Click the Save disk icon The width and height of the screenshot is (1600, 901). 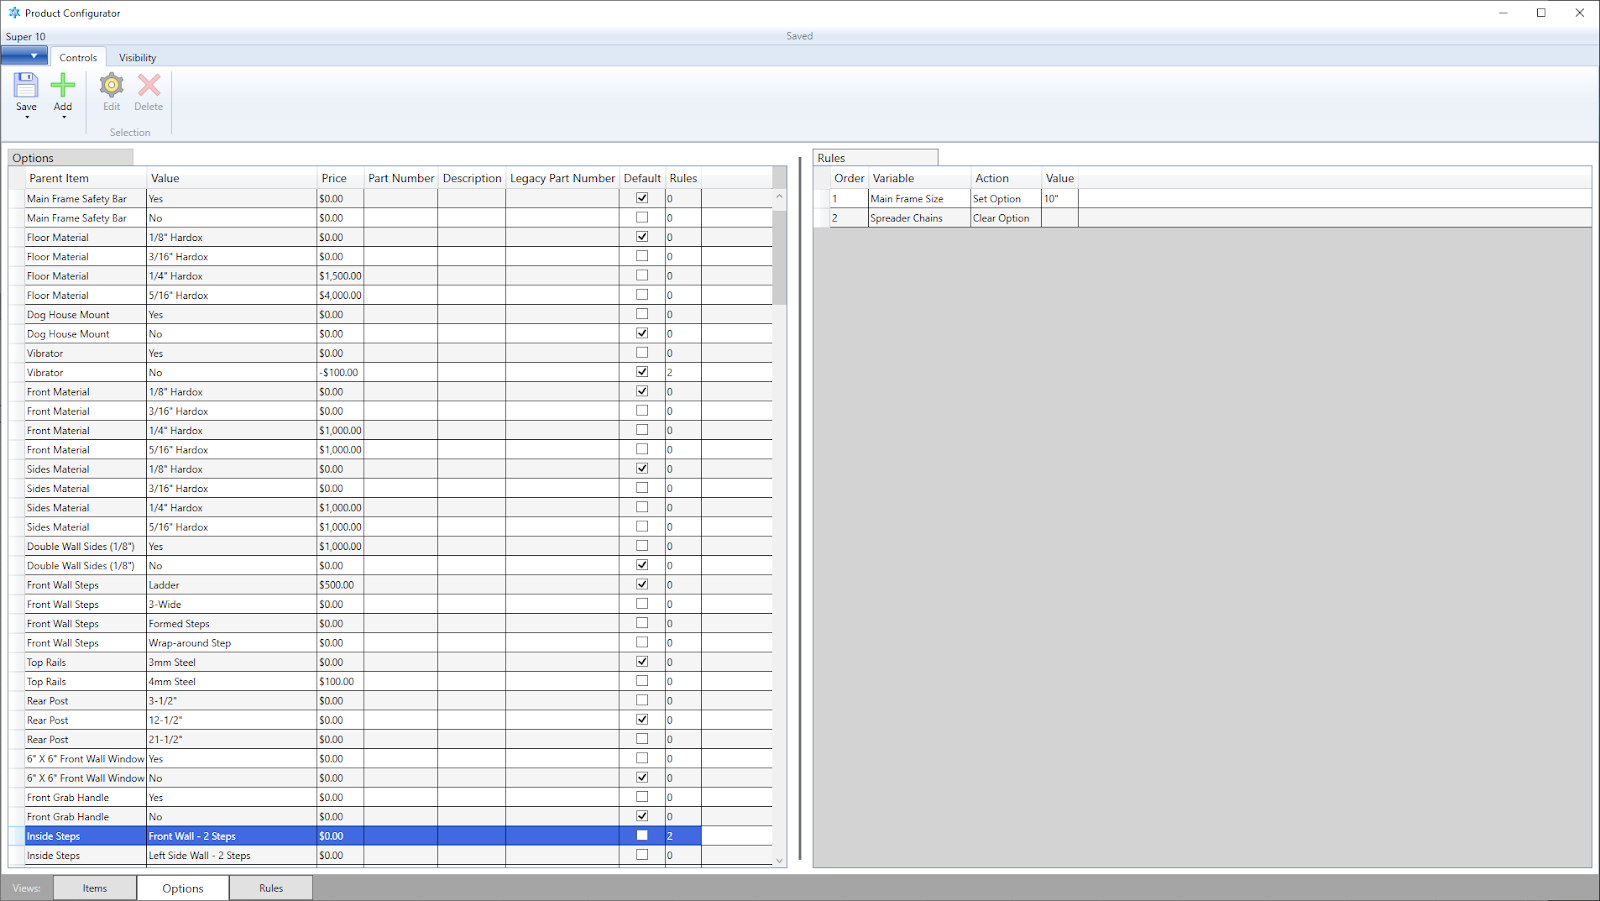(x=26, y=86)
